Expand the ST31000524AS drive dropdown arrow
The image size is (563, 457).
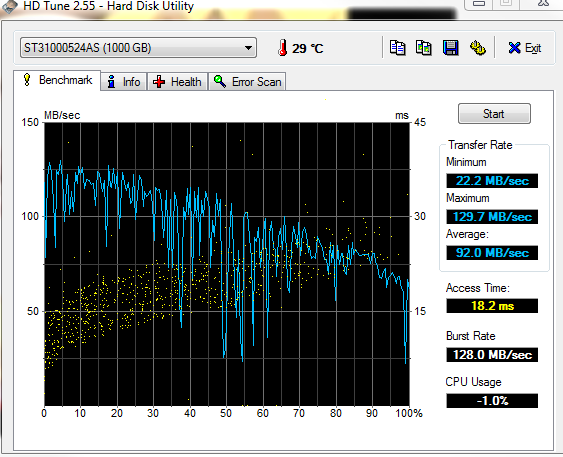point(248,48)
